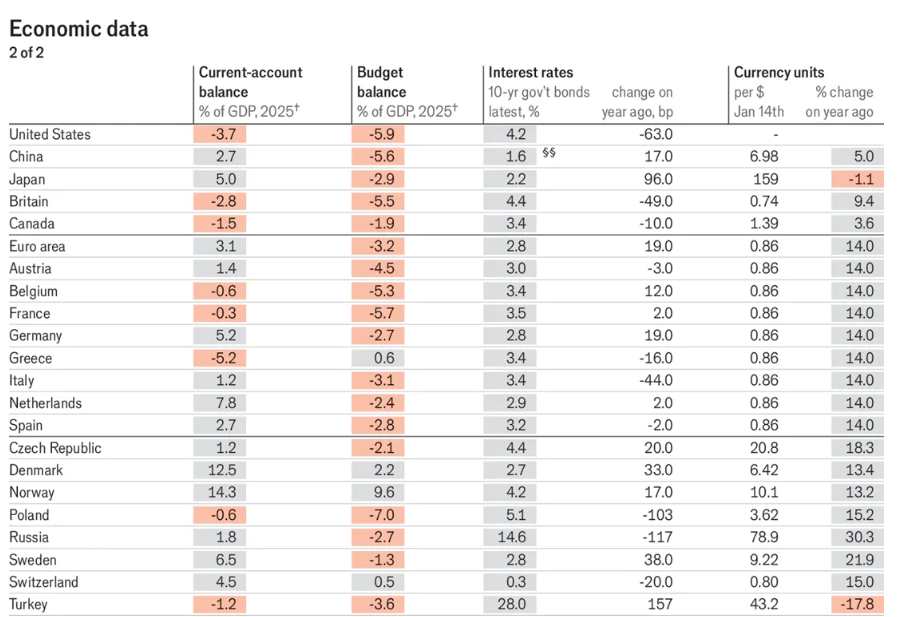The height and width of the screenshot is (617, 910).
Task: Click the Currency units column header
Action: pyautogui.click(x=779, y=73)
